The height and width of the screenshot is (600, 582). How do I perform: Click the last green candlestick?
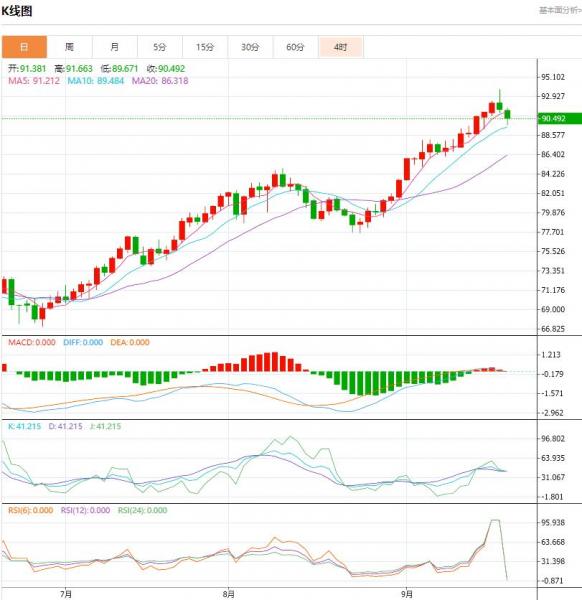point(507,114)
